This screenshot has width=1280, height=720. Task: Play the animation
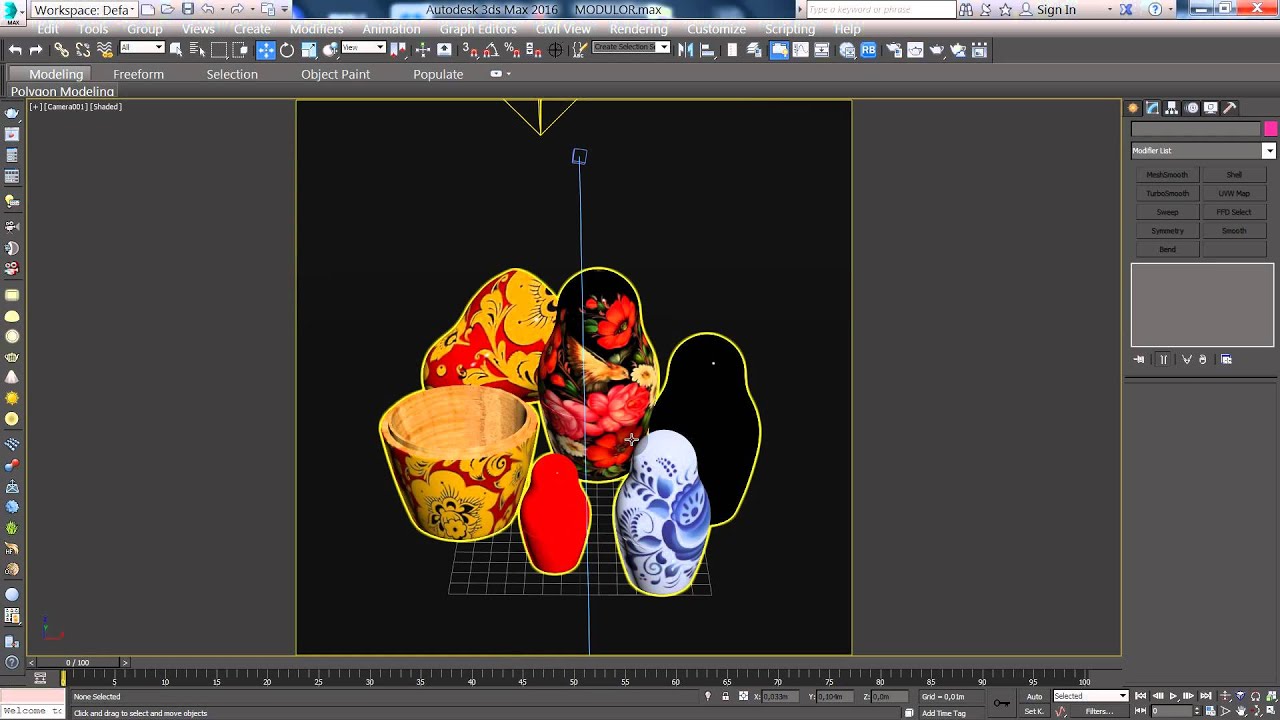coord(1173,696)
